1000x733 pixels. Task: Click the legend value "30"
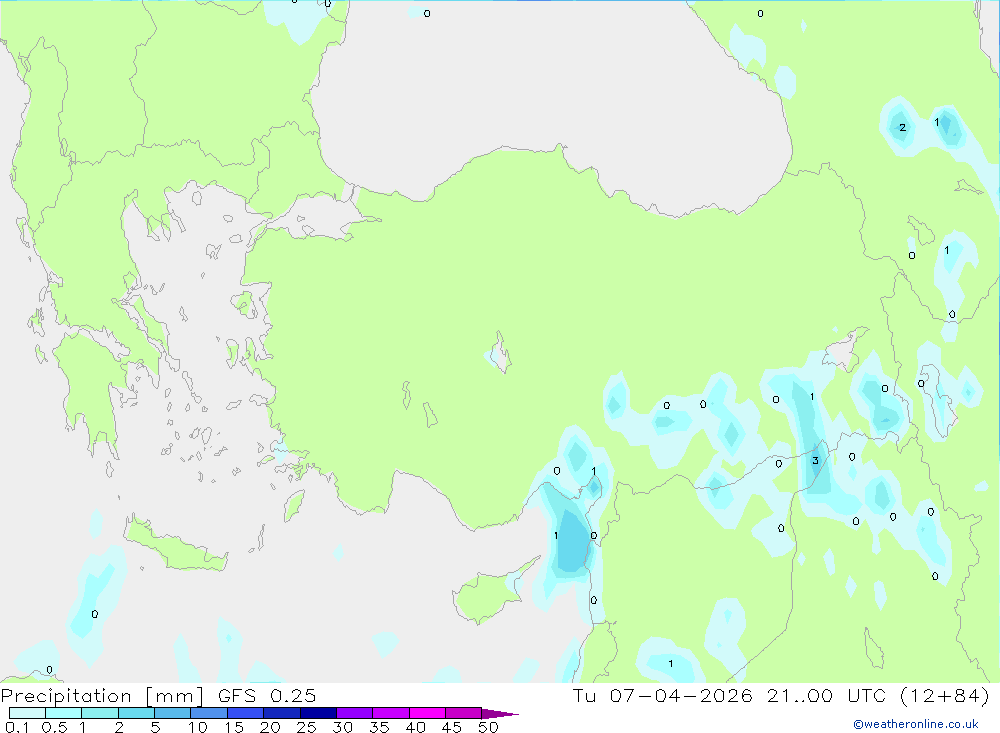tap(342, 727)
